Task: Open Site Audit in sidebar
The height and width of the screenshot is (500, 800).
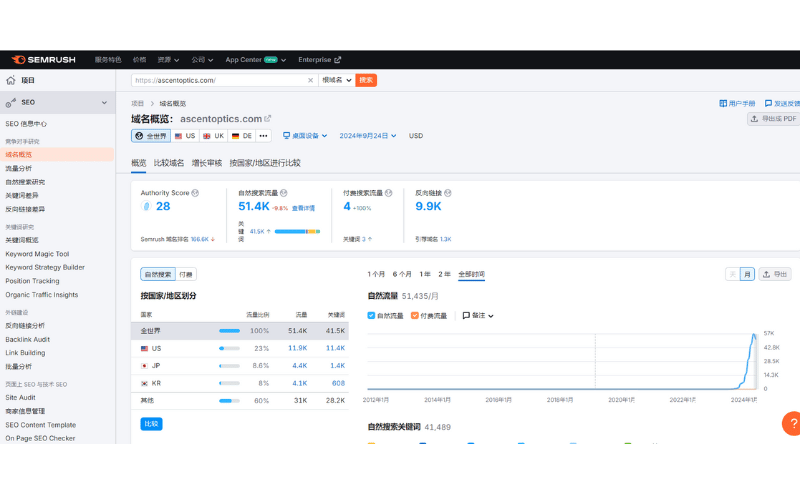Action: (20, 397)
